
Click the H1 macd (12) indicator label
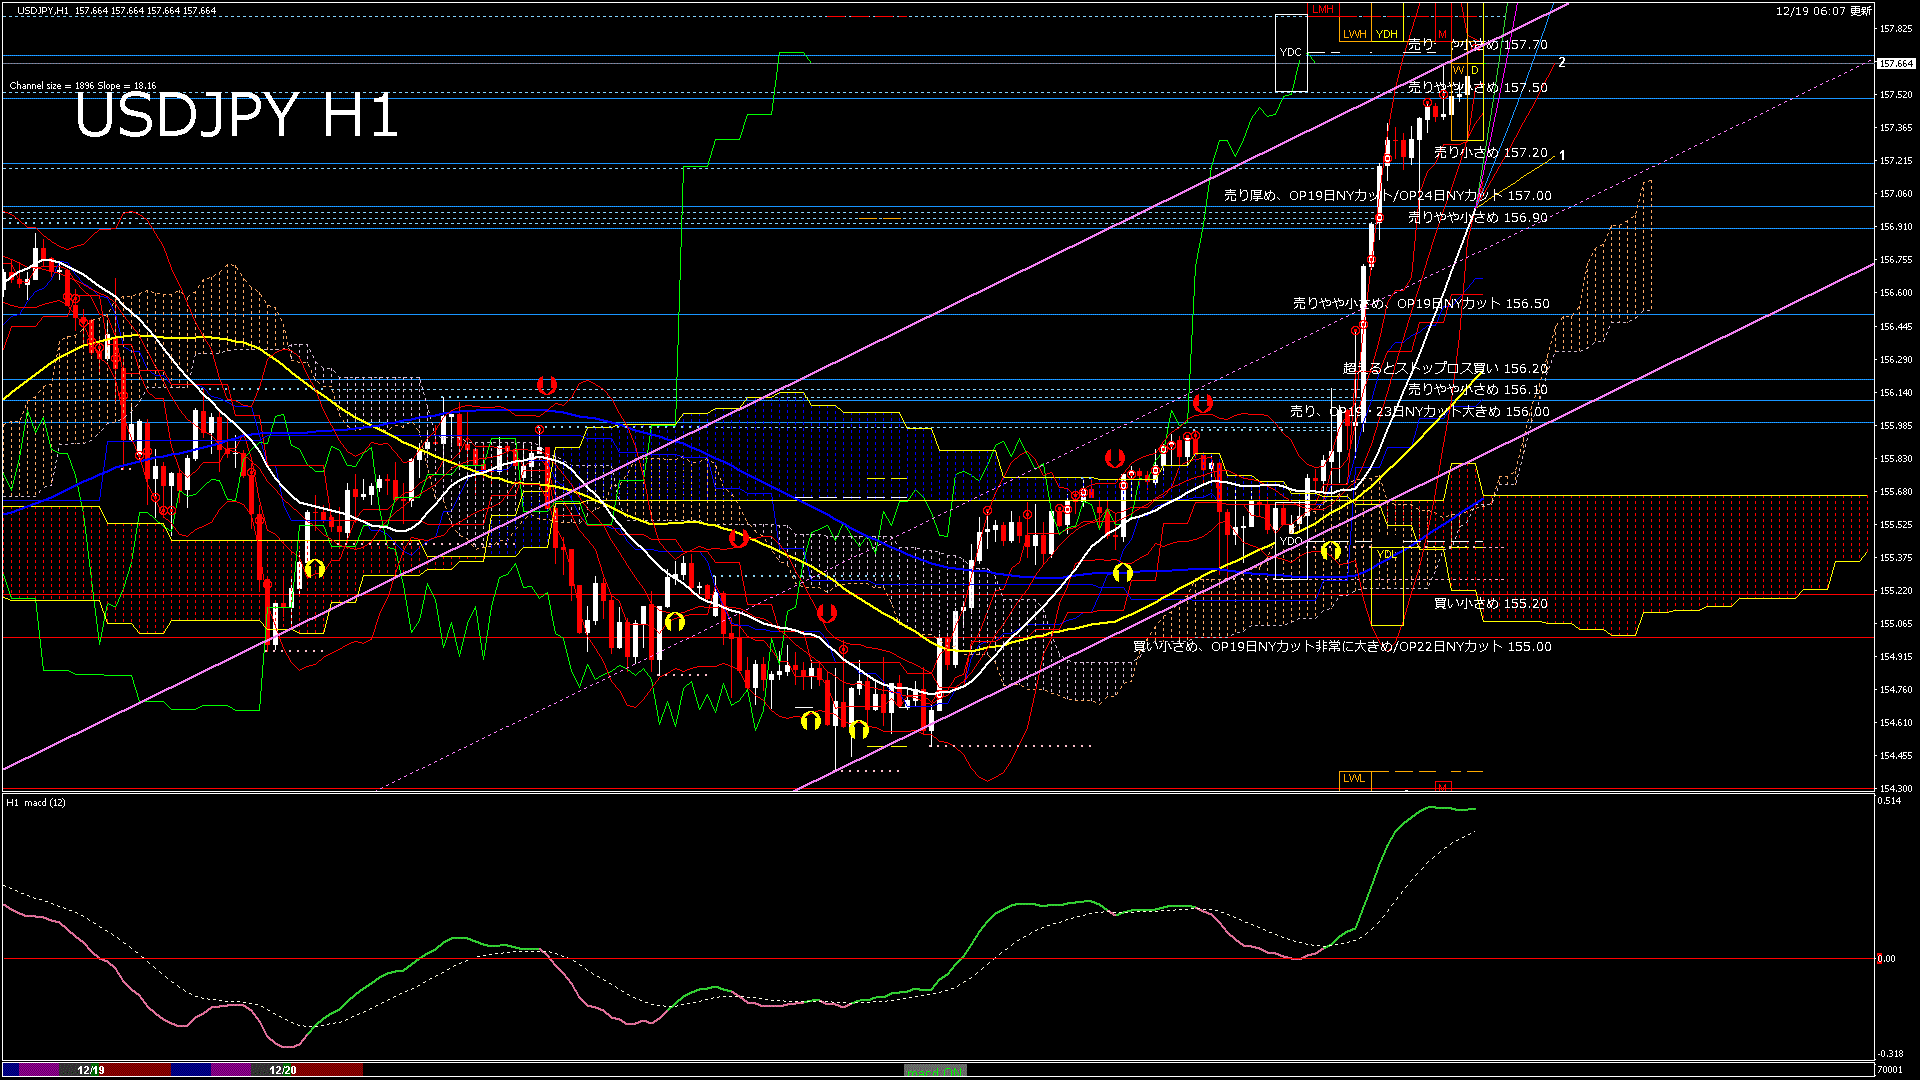point(36,802)
